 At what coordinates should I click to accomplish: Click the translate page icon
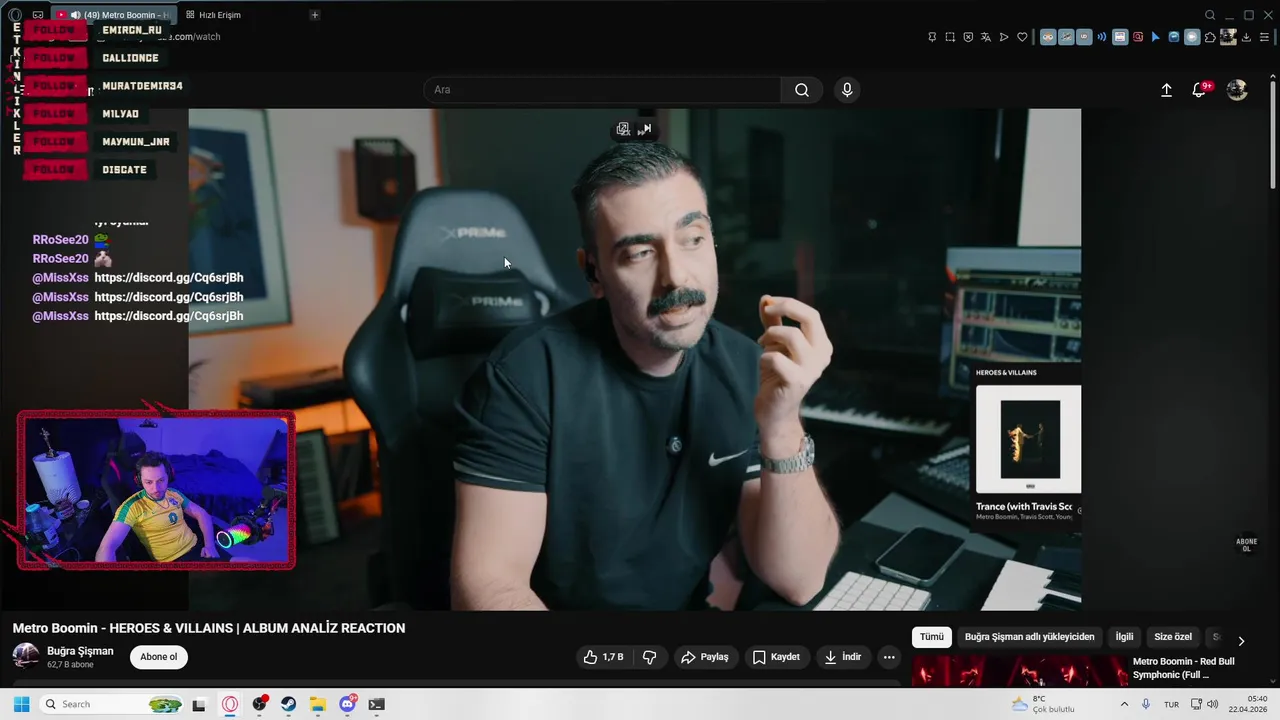pos(986,37)
